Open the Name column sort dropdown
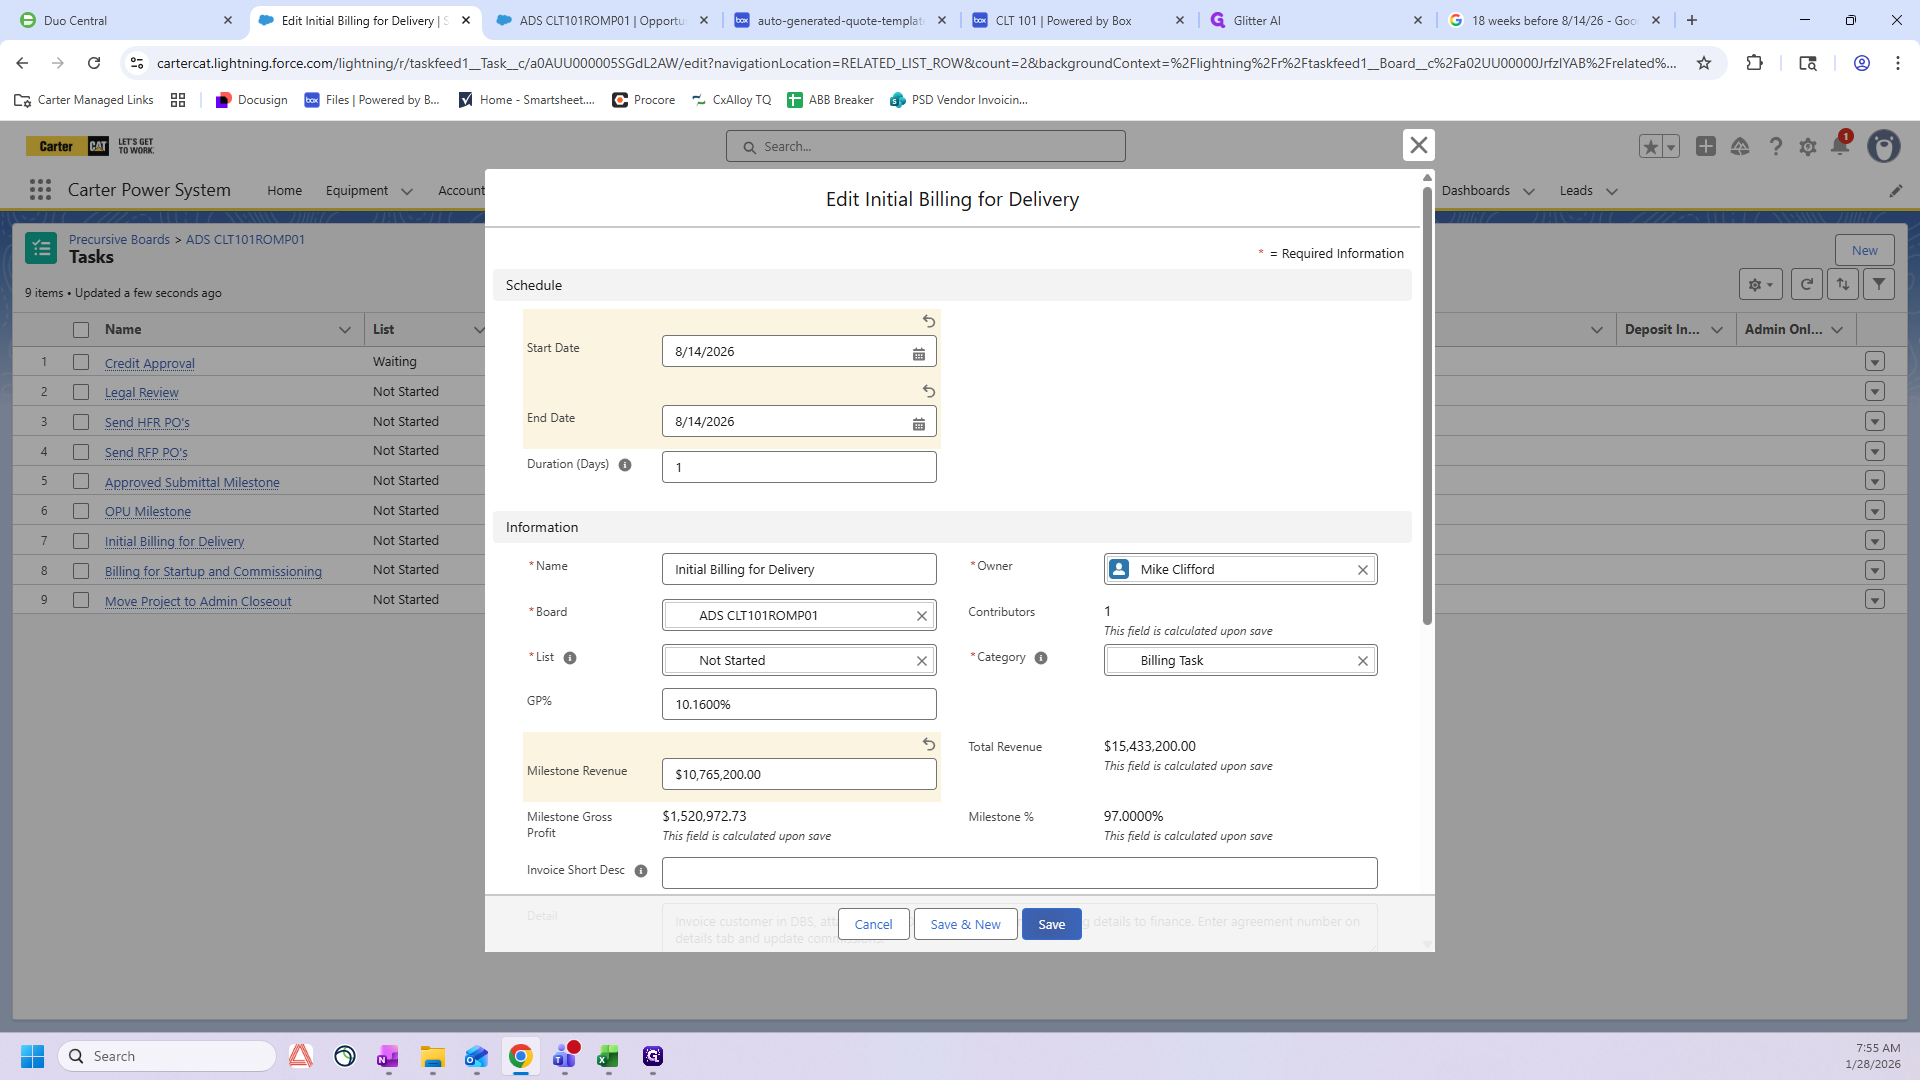1920x1080 pixels. tap(345, 330)
